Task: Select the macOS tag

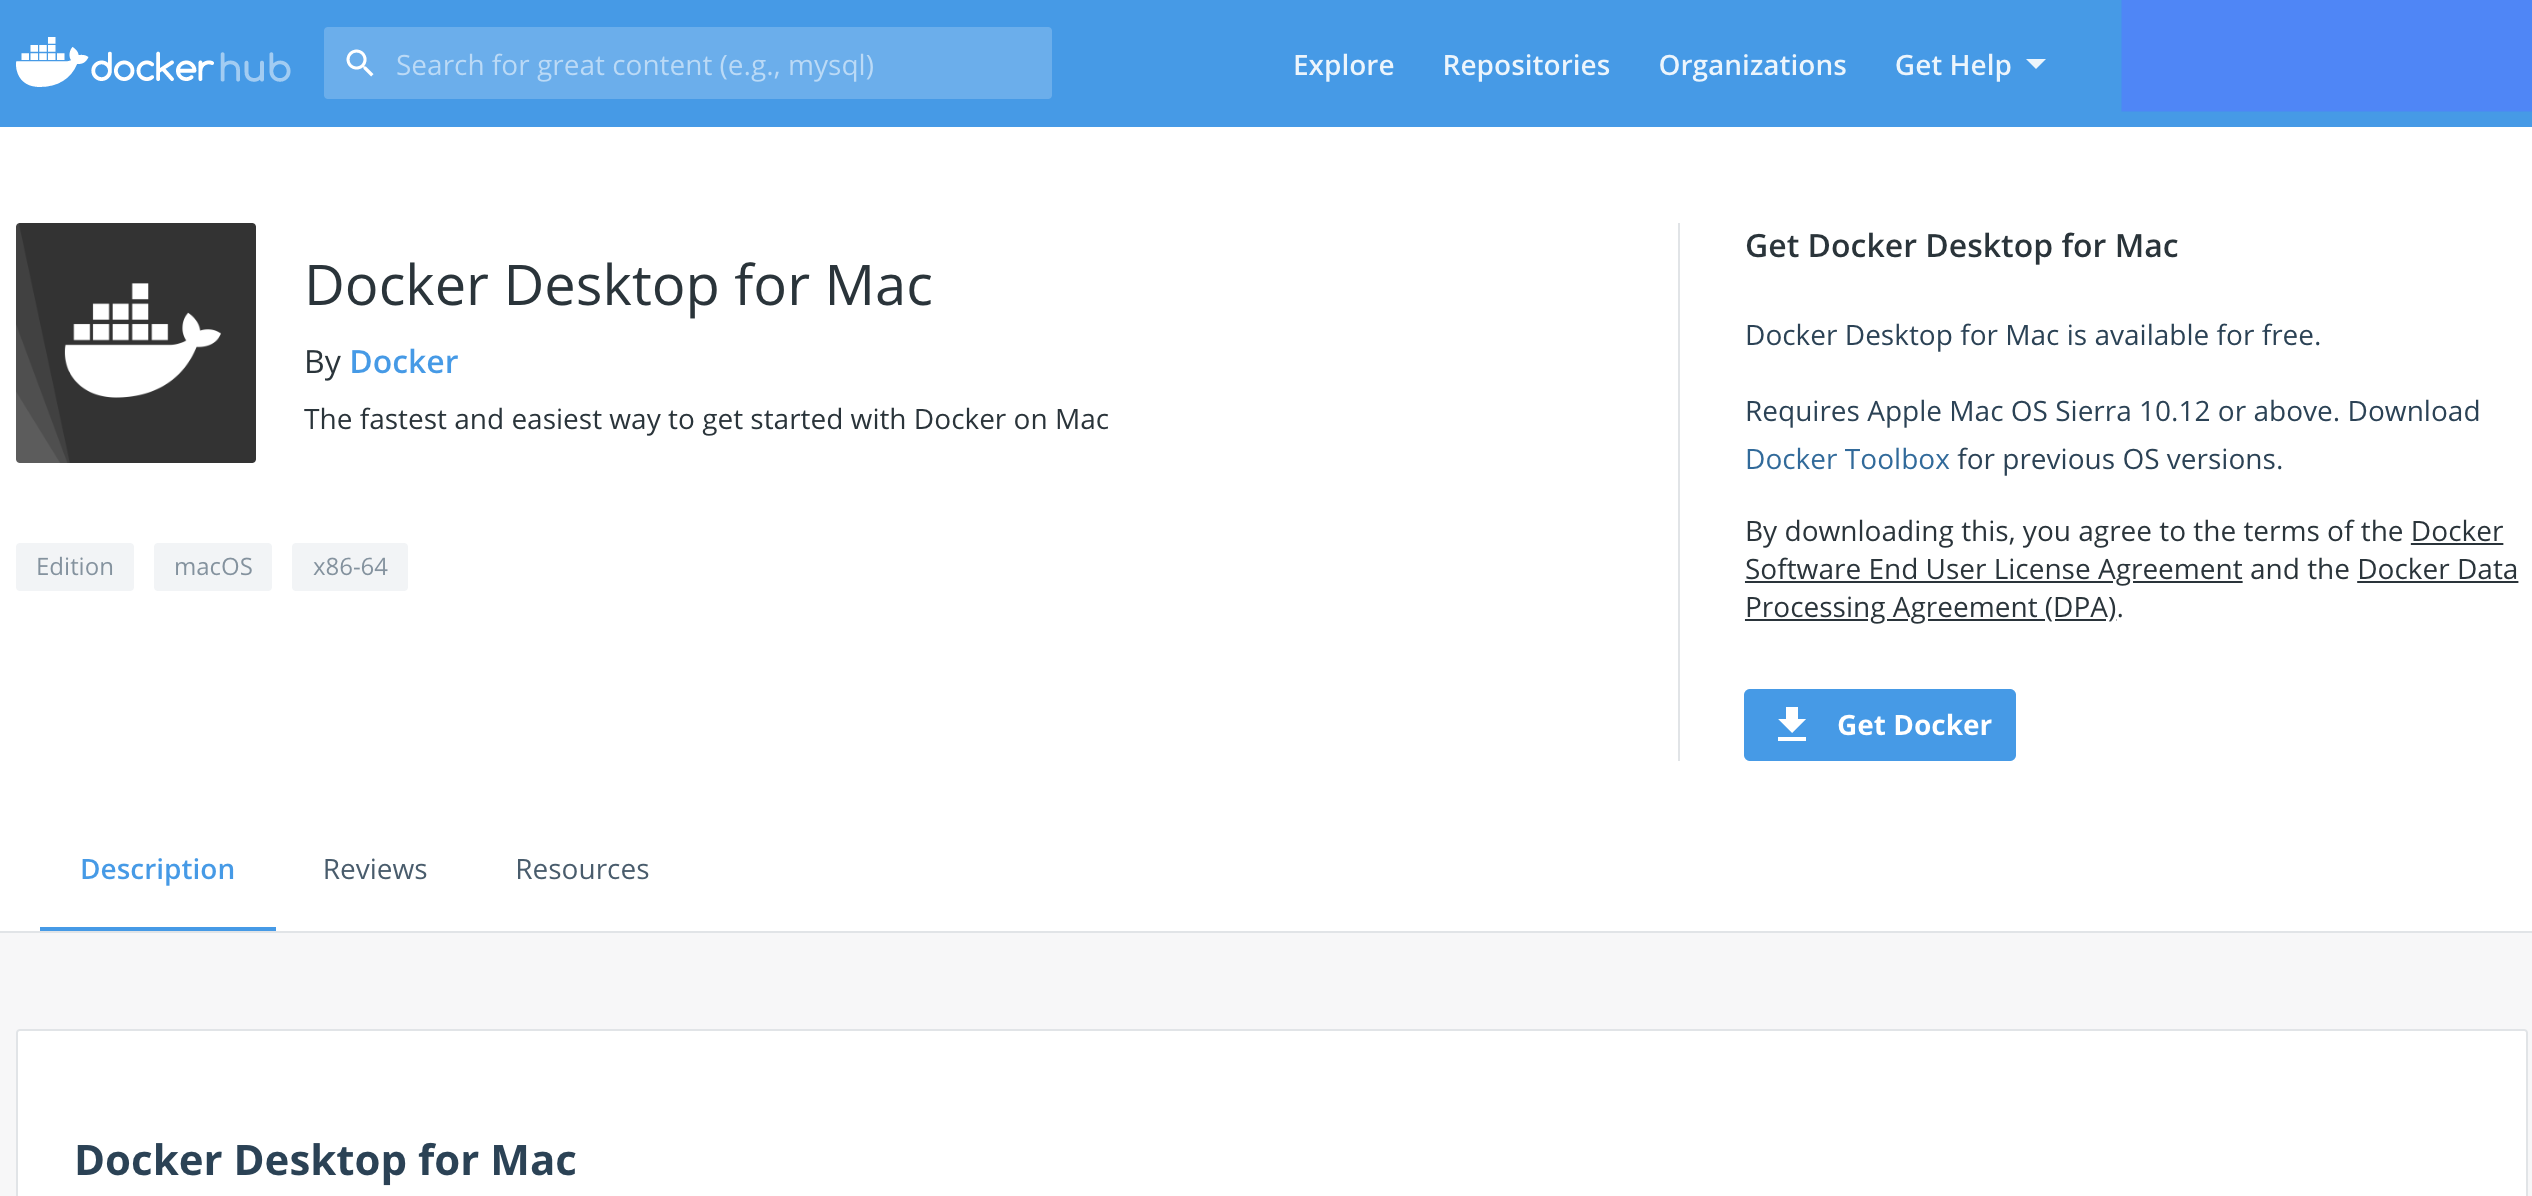Action: [x=213, y=567]
